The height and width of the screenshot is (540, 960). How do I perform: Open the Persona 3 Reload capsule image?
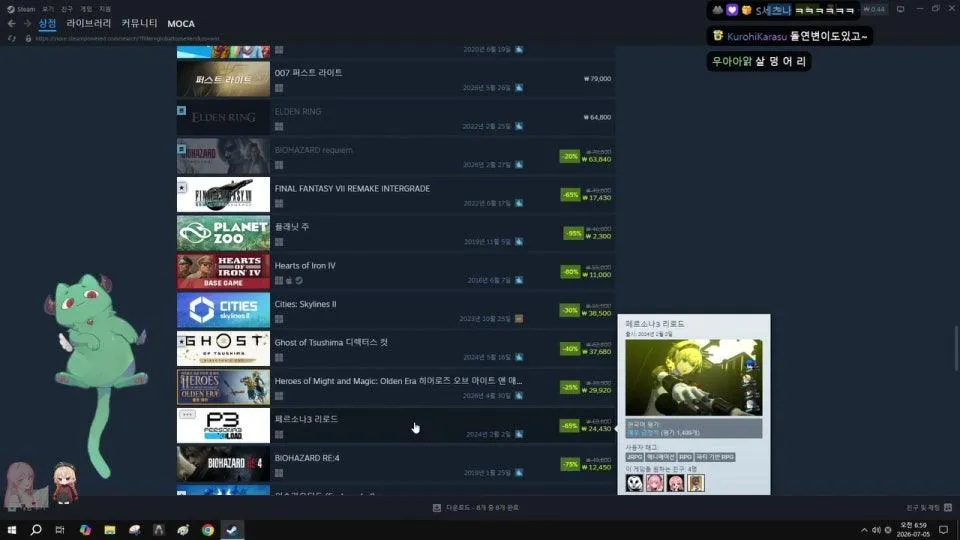pyautogui.click(x=223, y=426)
